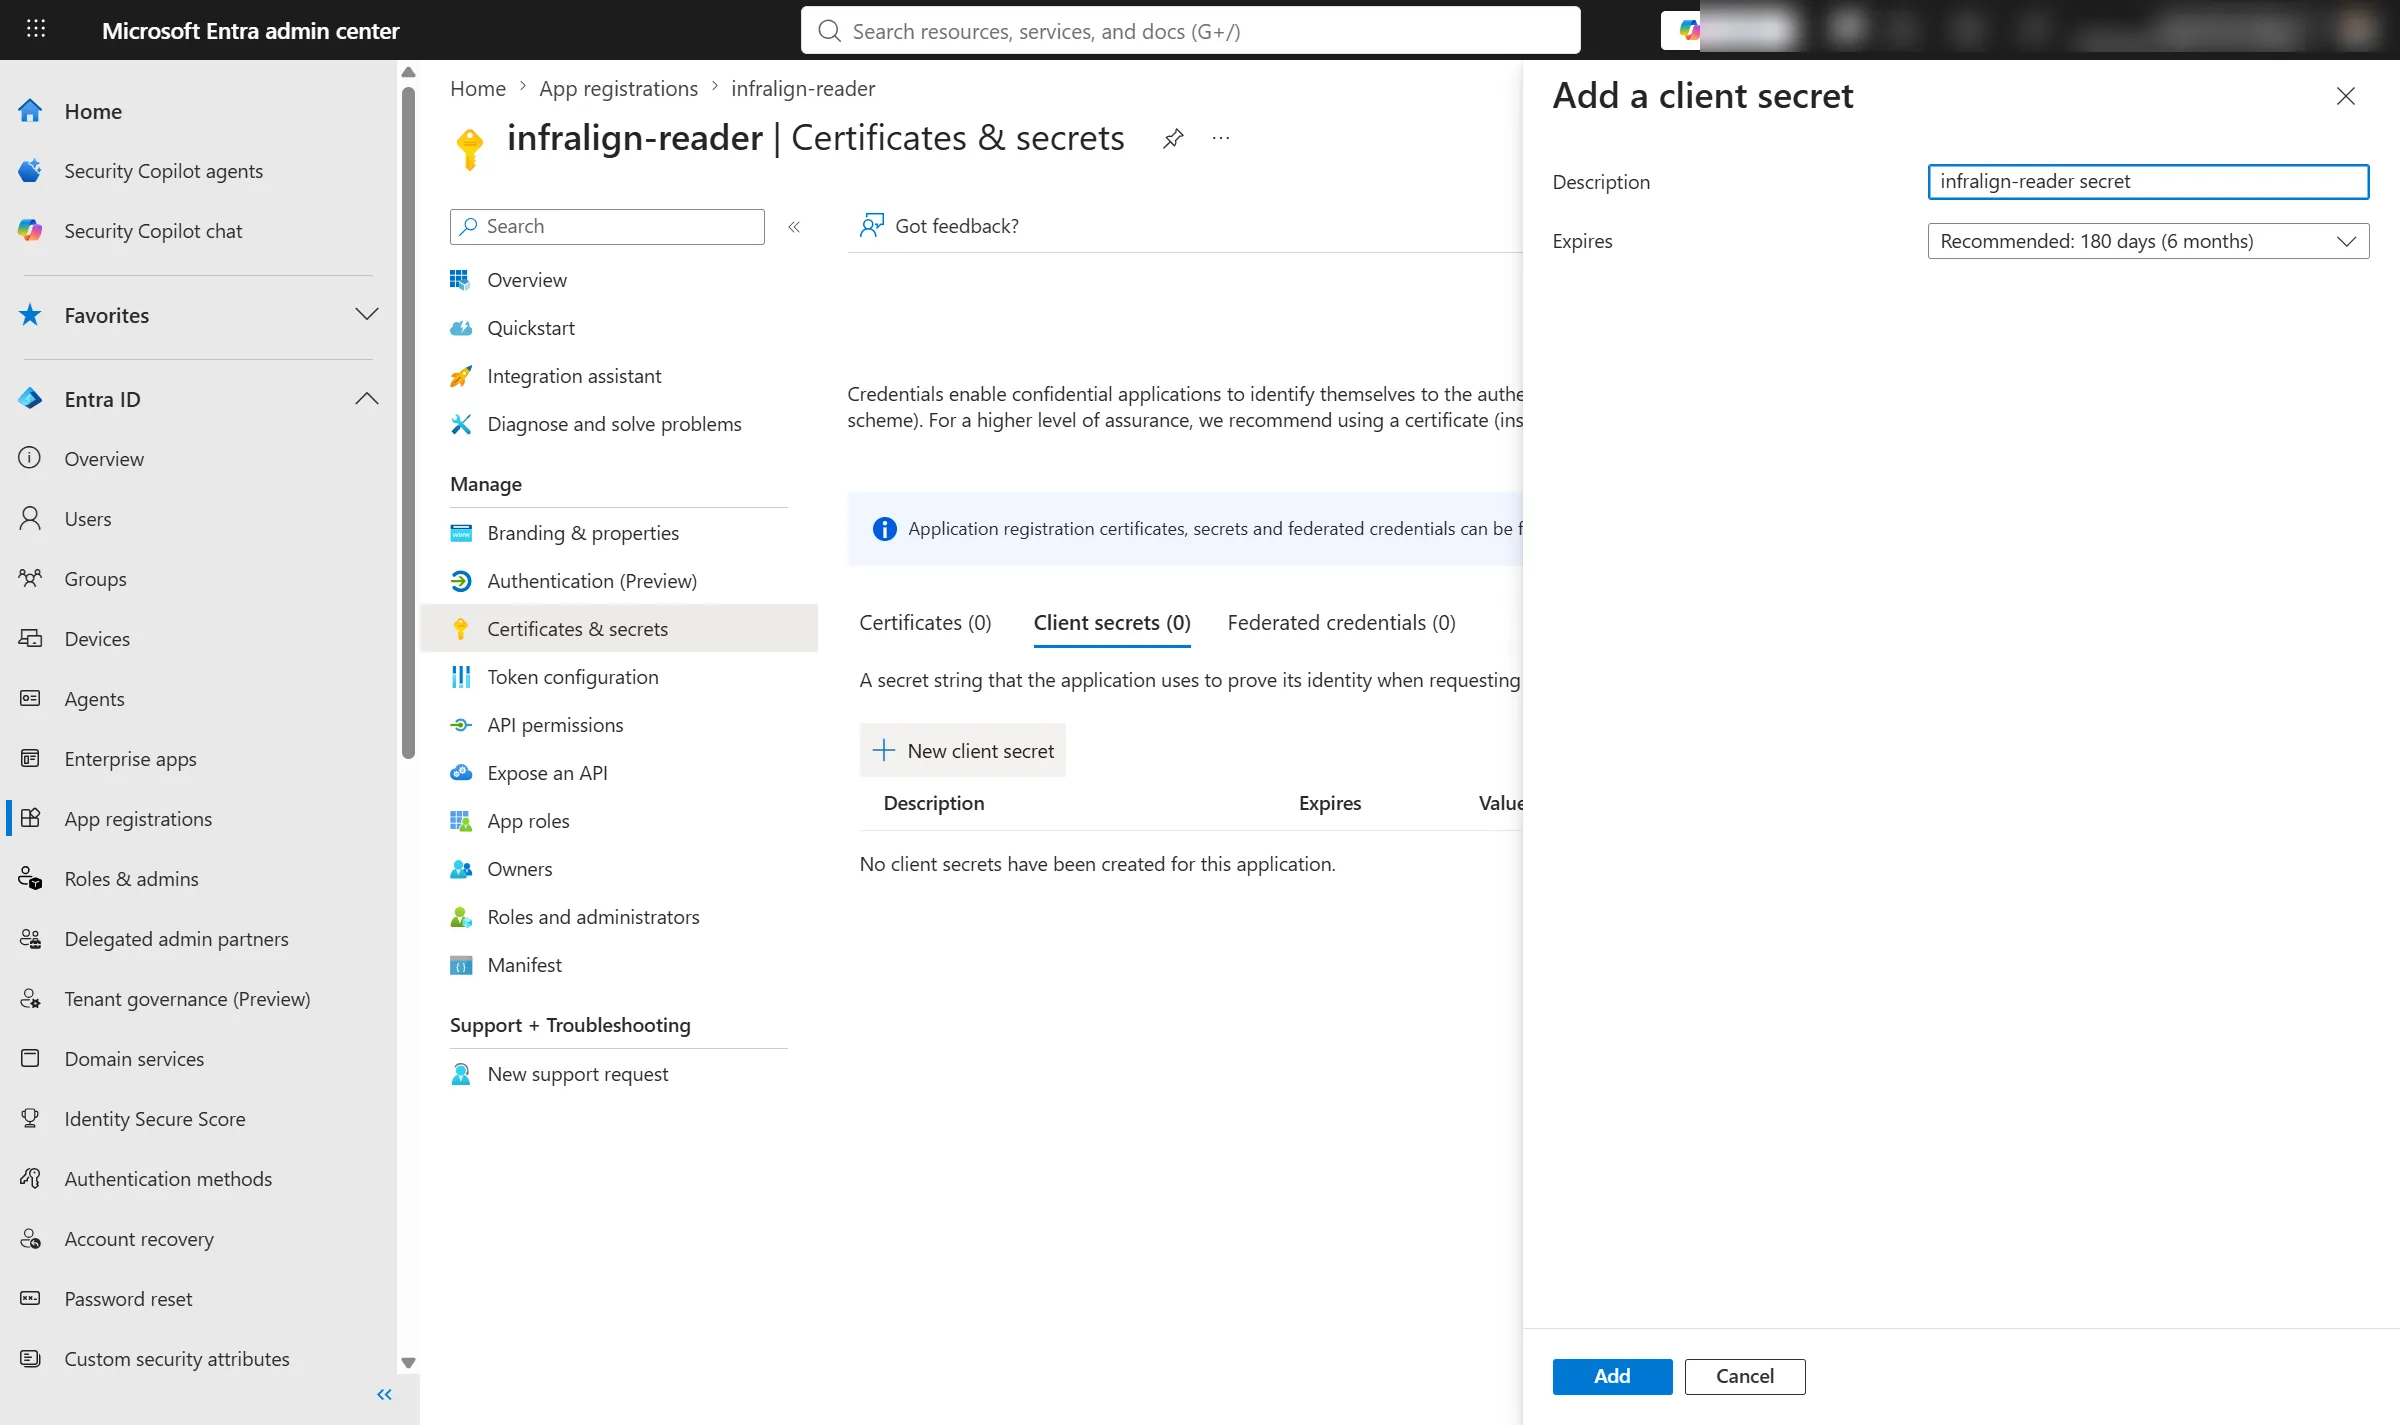2400x1425 pixels.
Task: Sort by Expires column header
Action: [1329, 803]
